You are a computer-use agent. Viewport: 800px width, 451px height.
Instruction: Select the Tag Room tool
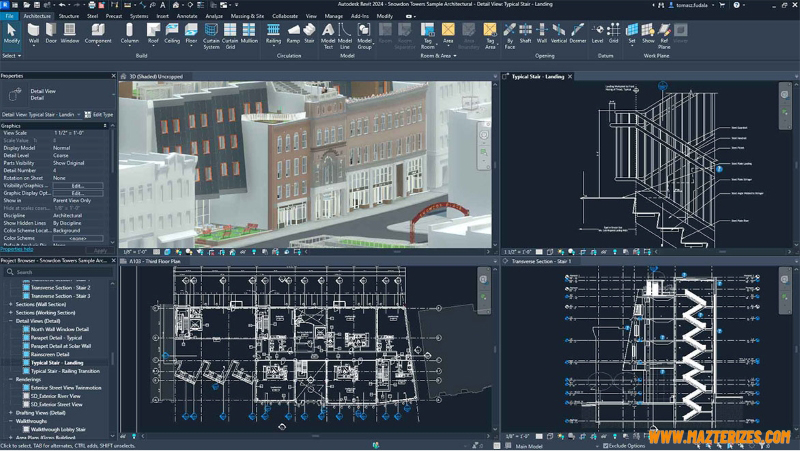428,36
